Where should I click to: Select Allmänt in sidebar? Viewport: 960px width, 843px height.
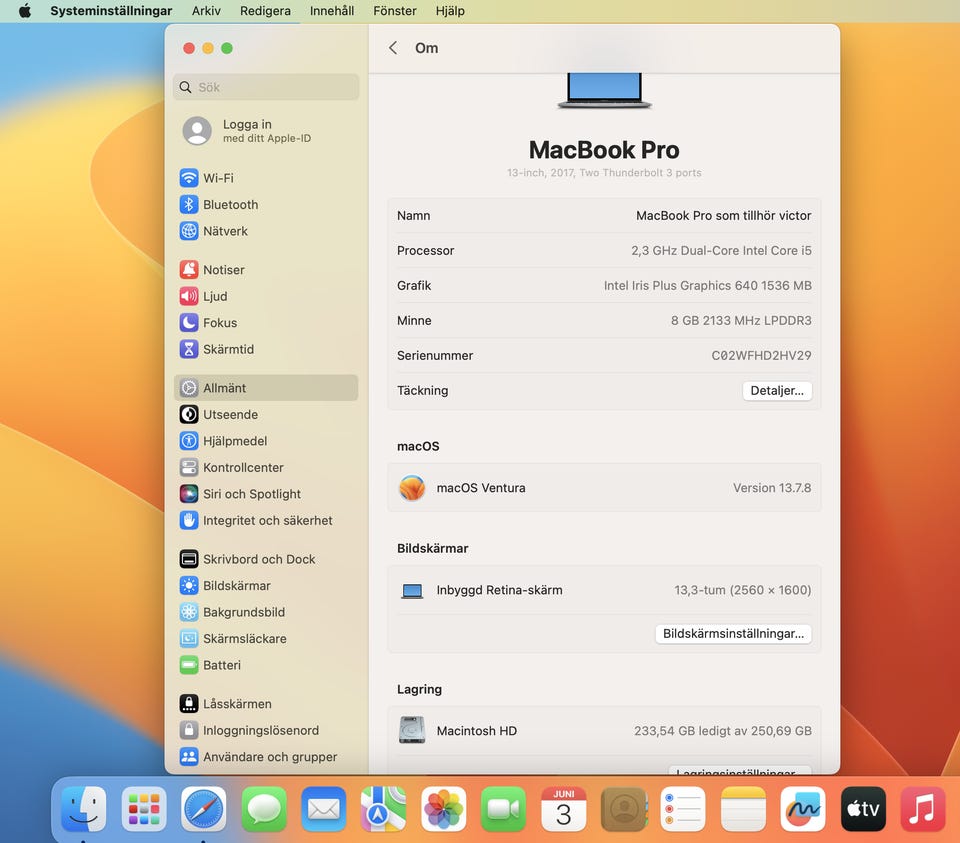pos(266,388)
